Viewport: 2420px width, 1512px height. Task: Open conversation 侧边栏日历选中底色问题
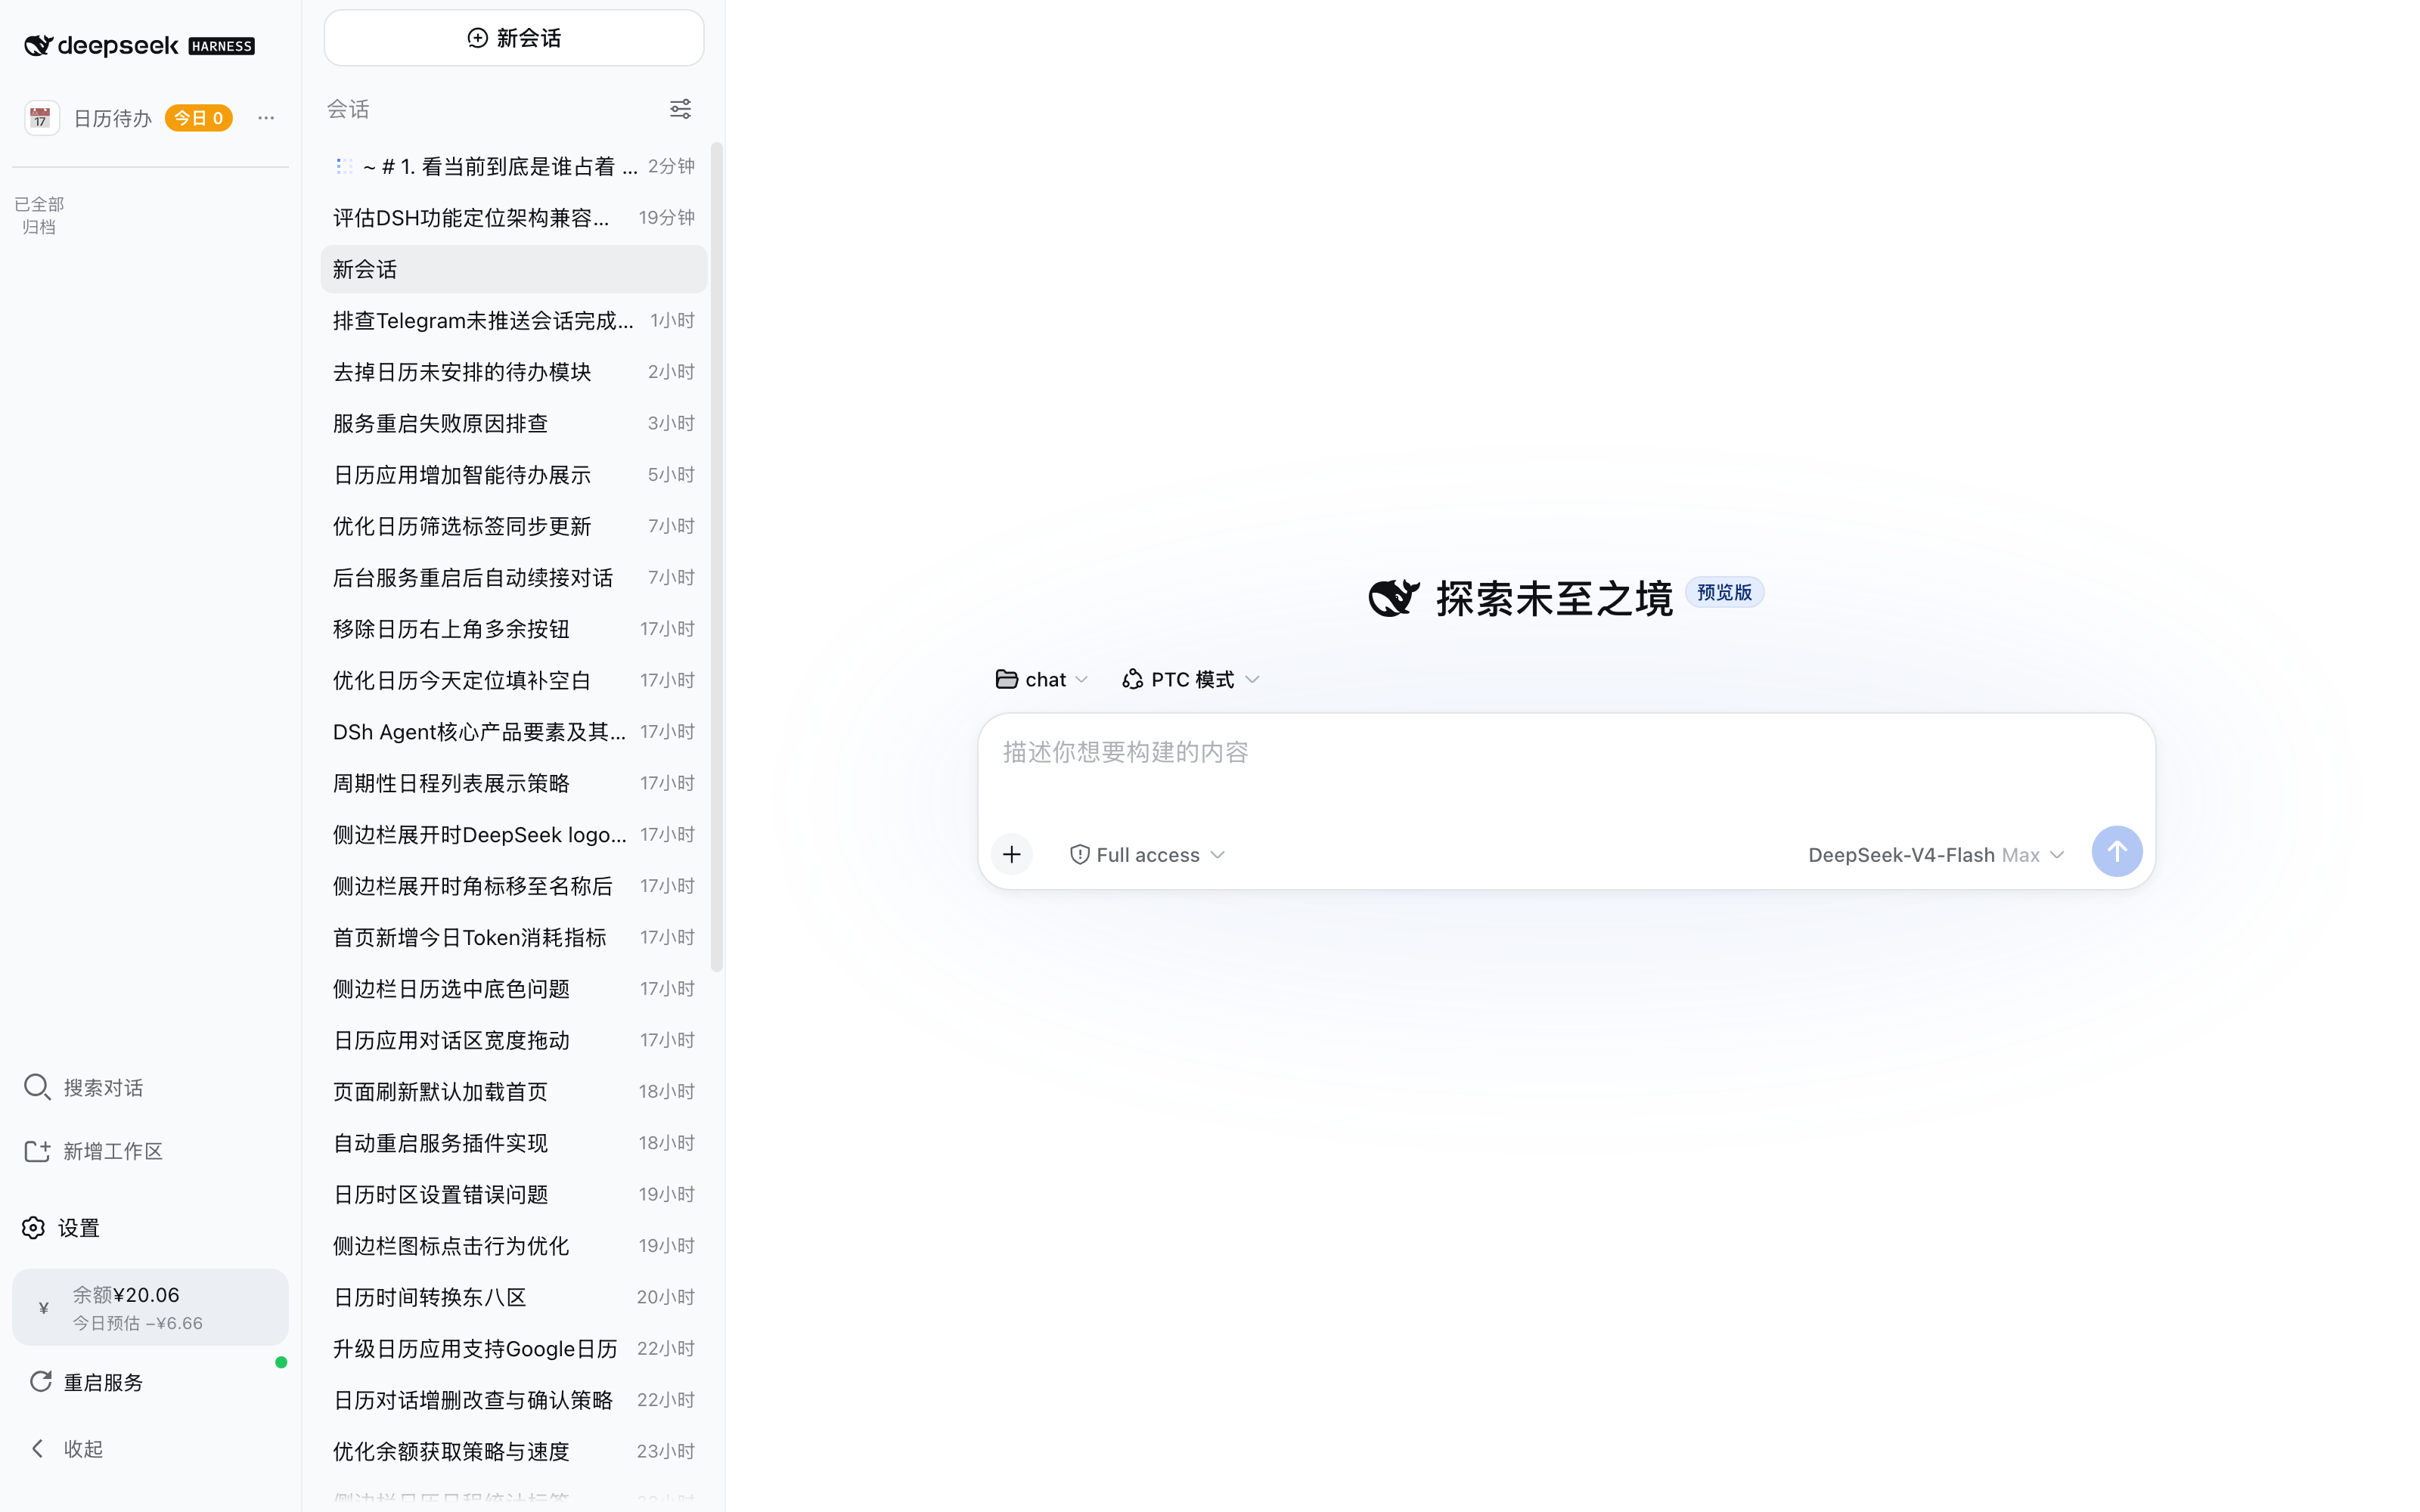coord(514,989)
